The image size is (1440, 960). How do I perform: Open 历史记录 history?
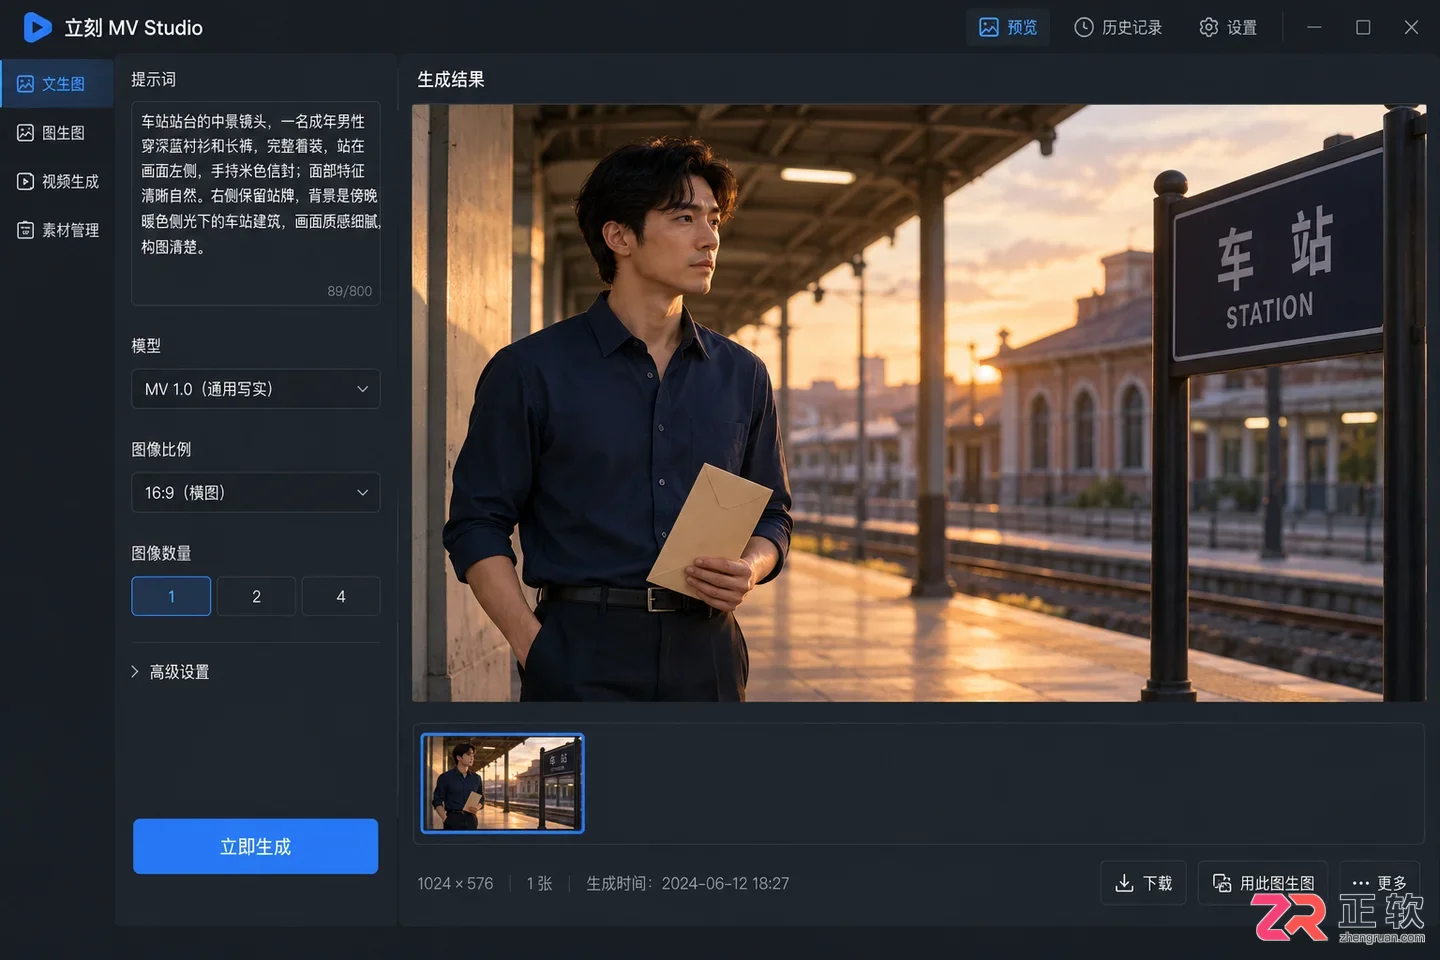click(1118, 27)
